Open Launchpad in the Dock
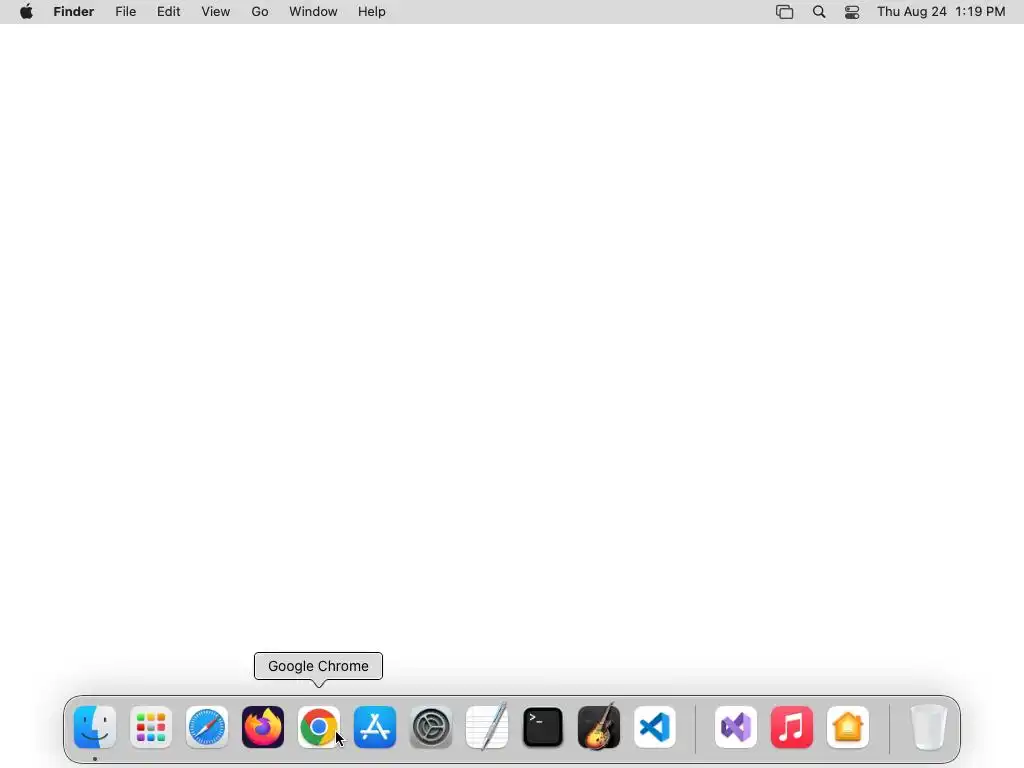1024x768 pixels. pos(151,727)
